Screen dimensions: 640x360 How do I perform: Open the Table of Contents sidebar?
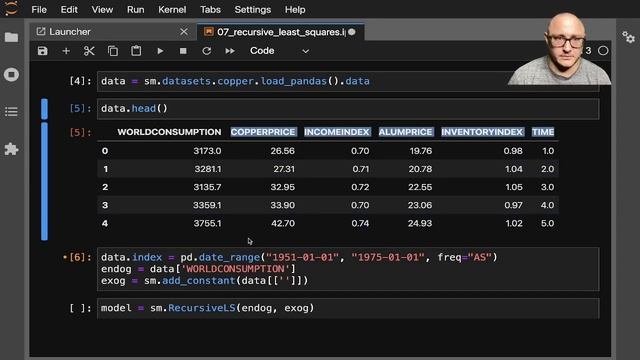point(11,112)
